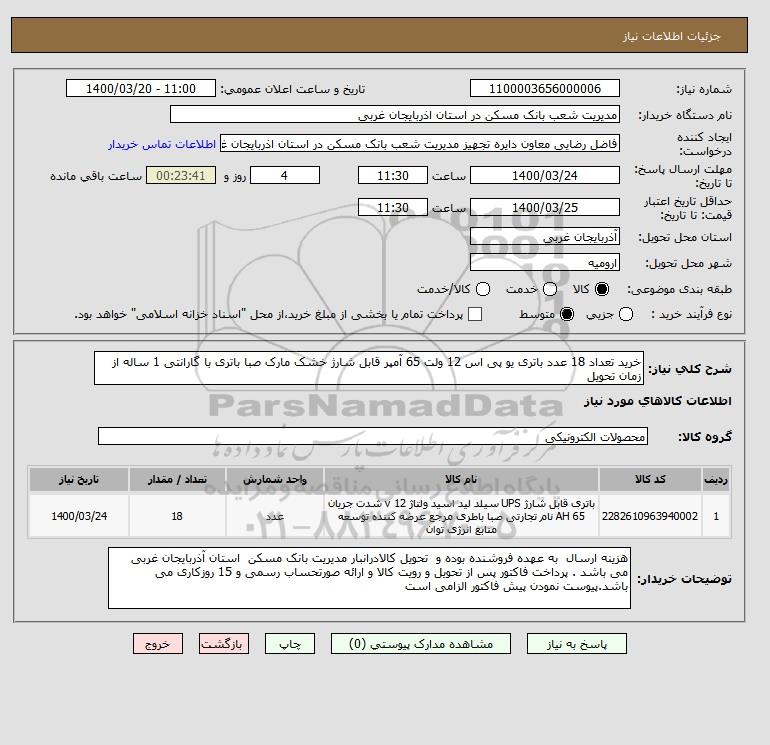Click the delivery city ارومیه field
The height and width of the screenshot is (745, 770).
545,263
